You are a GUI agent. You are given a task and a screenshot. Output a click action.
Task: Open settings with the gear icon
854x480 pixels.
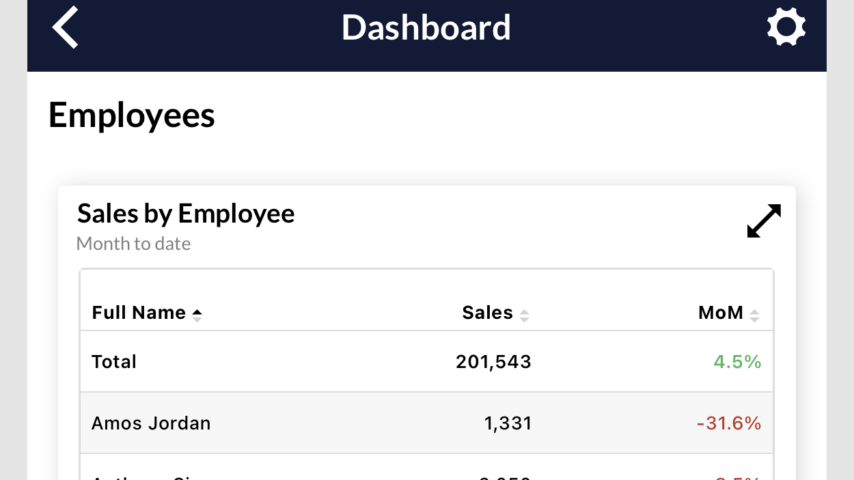point(786,27)
